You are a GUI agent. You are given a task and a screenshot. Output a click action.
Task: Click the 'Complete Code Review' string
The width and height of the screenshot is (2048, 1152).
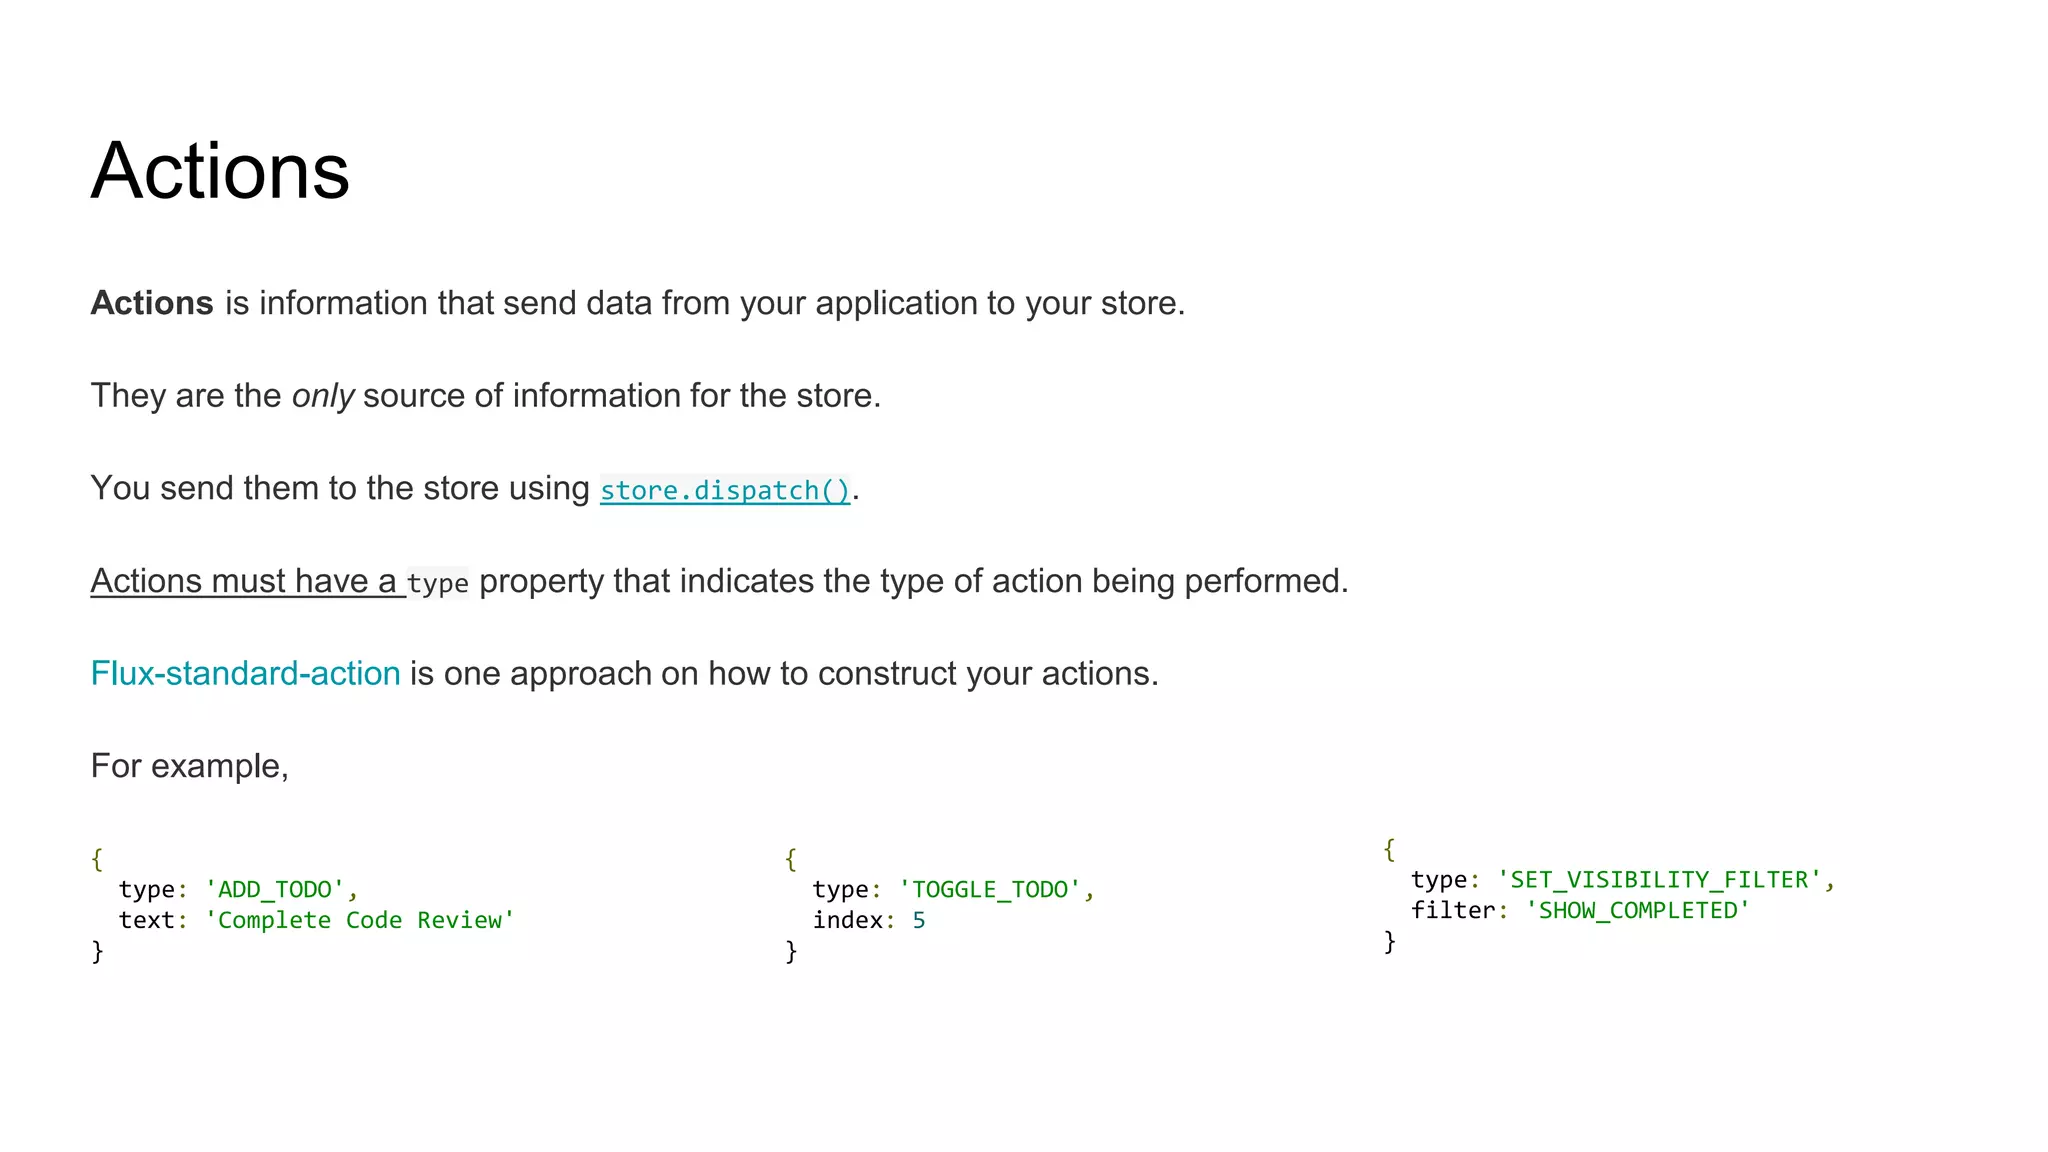pyautogui.click(x=360, y=920)
